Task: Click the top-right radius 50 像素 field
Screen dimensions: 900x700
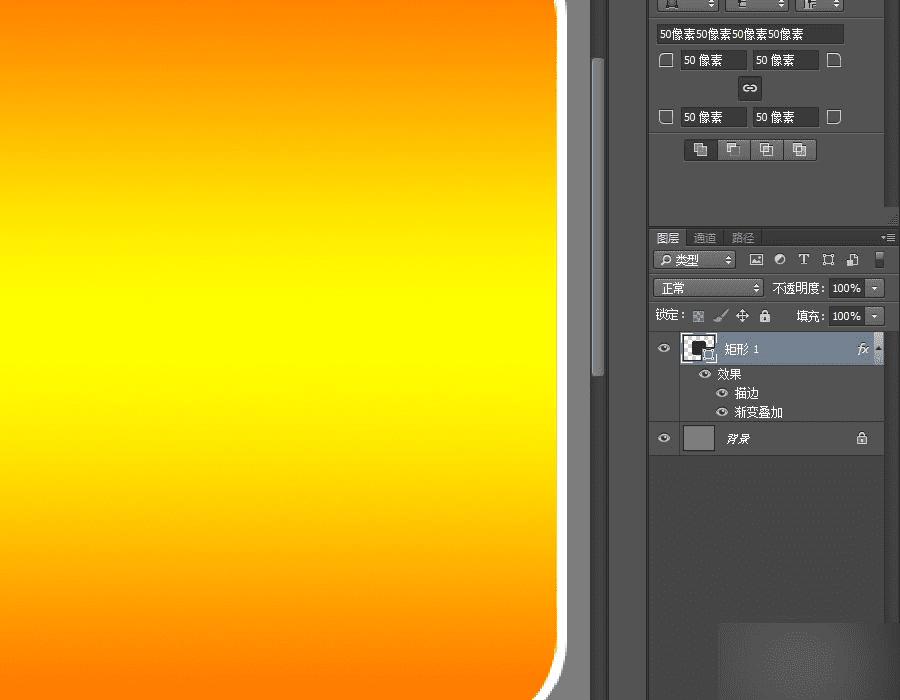Action: click(786, 60)
